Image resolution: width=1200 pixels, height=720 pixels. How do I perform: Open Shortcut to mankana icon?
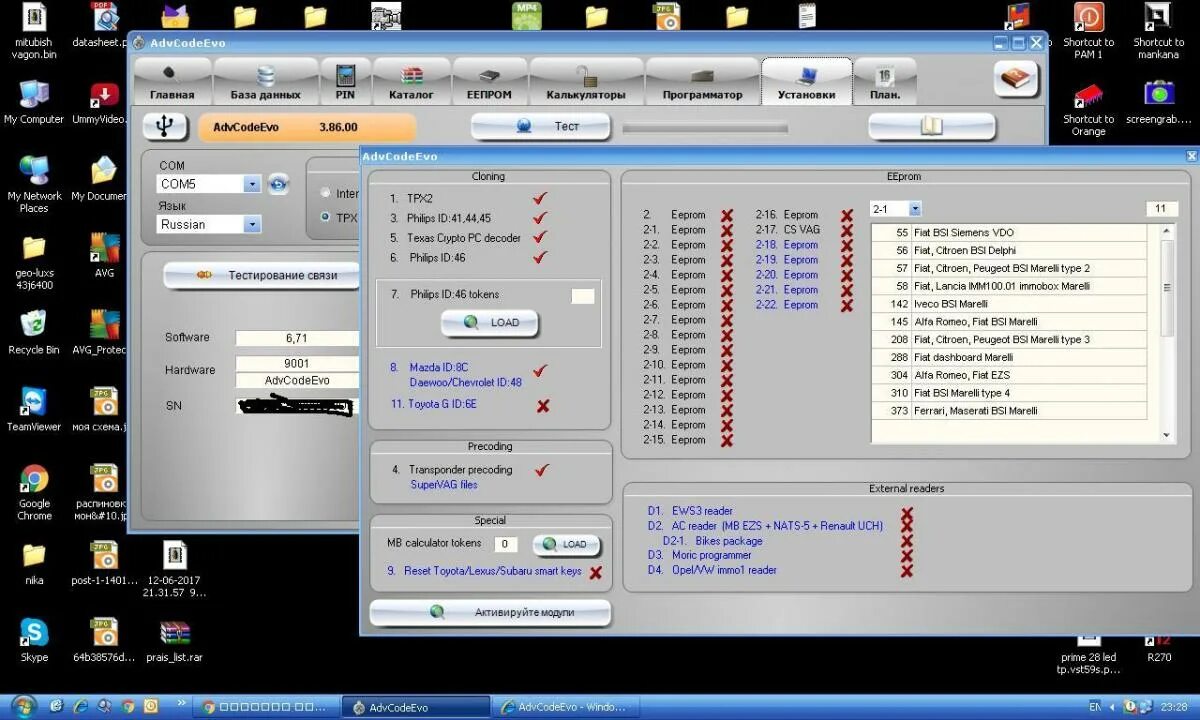coord(1158,30)
